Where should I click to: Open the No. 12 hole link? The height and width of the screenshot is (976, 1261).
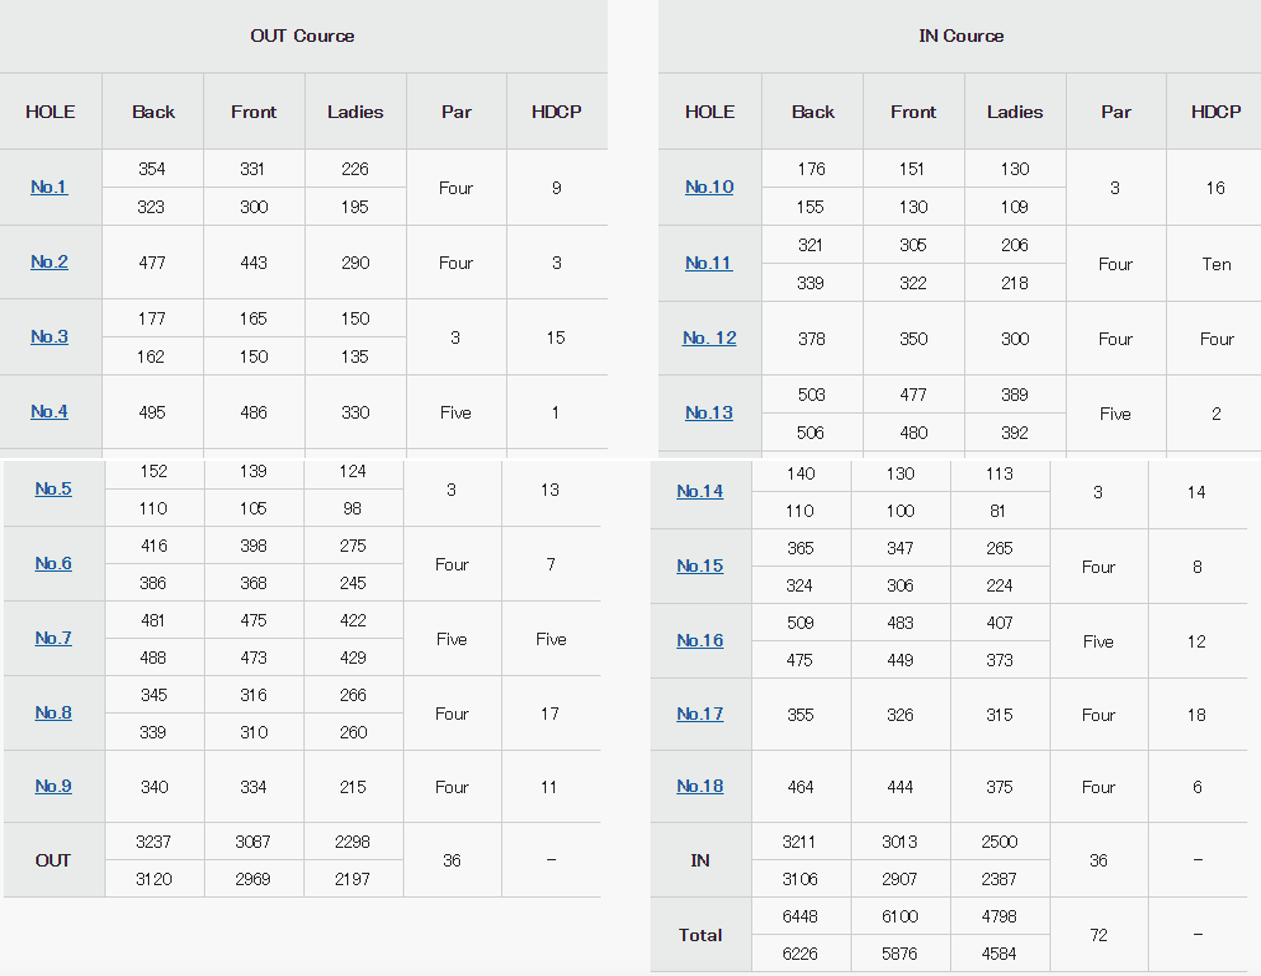709,338
